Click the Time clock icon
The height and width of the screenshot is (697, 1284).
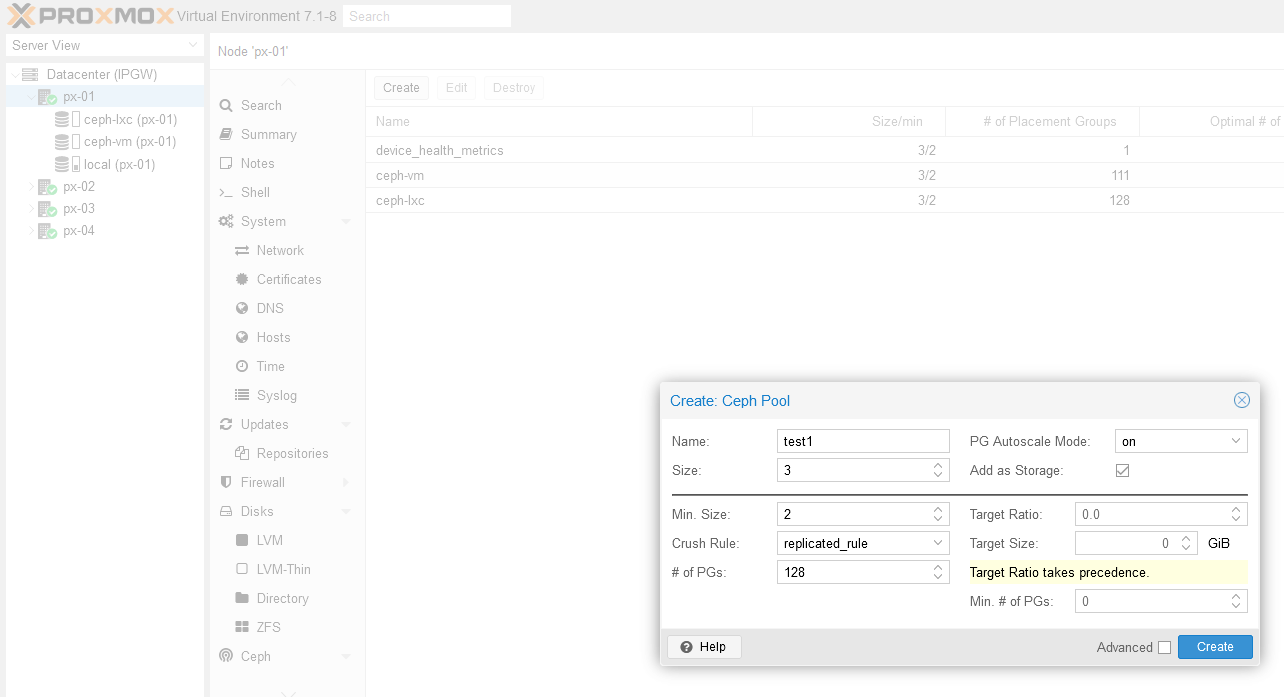tap(242, 366)
